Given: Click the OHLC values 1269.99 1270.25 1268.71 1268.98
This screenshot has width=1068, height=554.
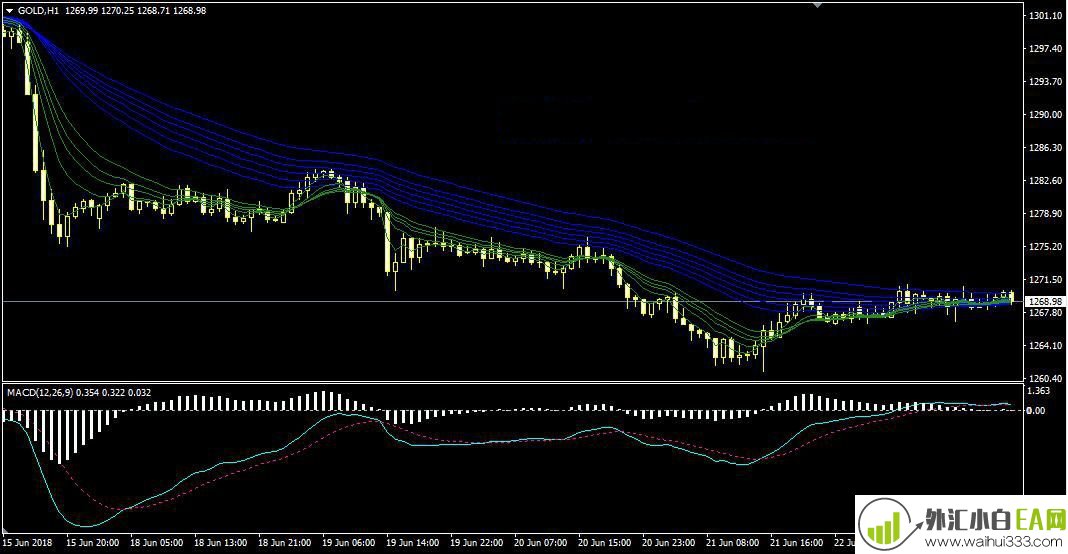Looking at the screenshot, I should 136,11.
